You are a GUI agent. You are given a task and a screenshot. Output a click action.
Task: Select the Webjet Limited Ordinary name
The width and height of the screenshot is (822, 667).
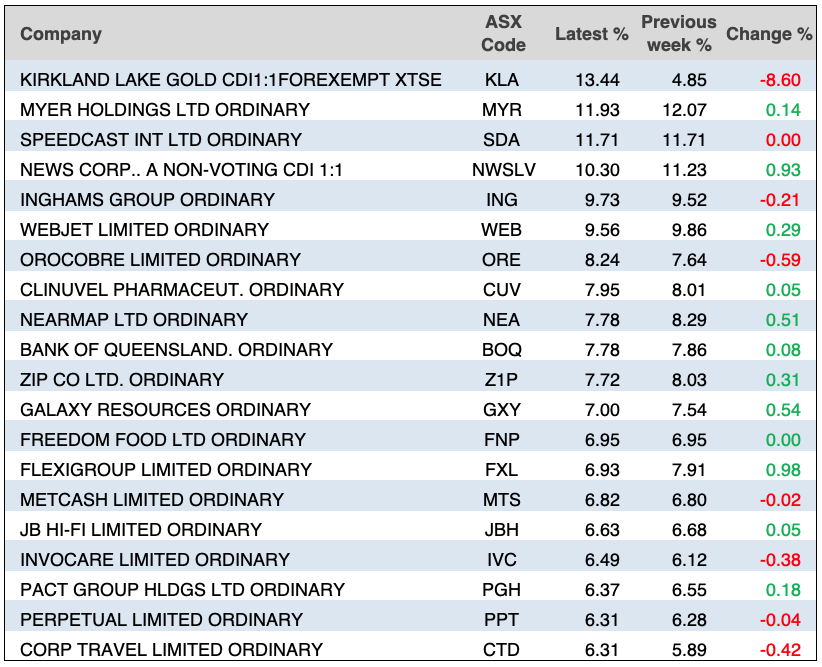(145, 230)
